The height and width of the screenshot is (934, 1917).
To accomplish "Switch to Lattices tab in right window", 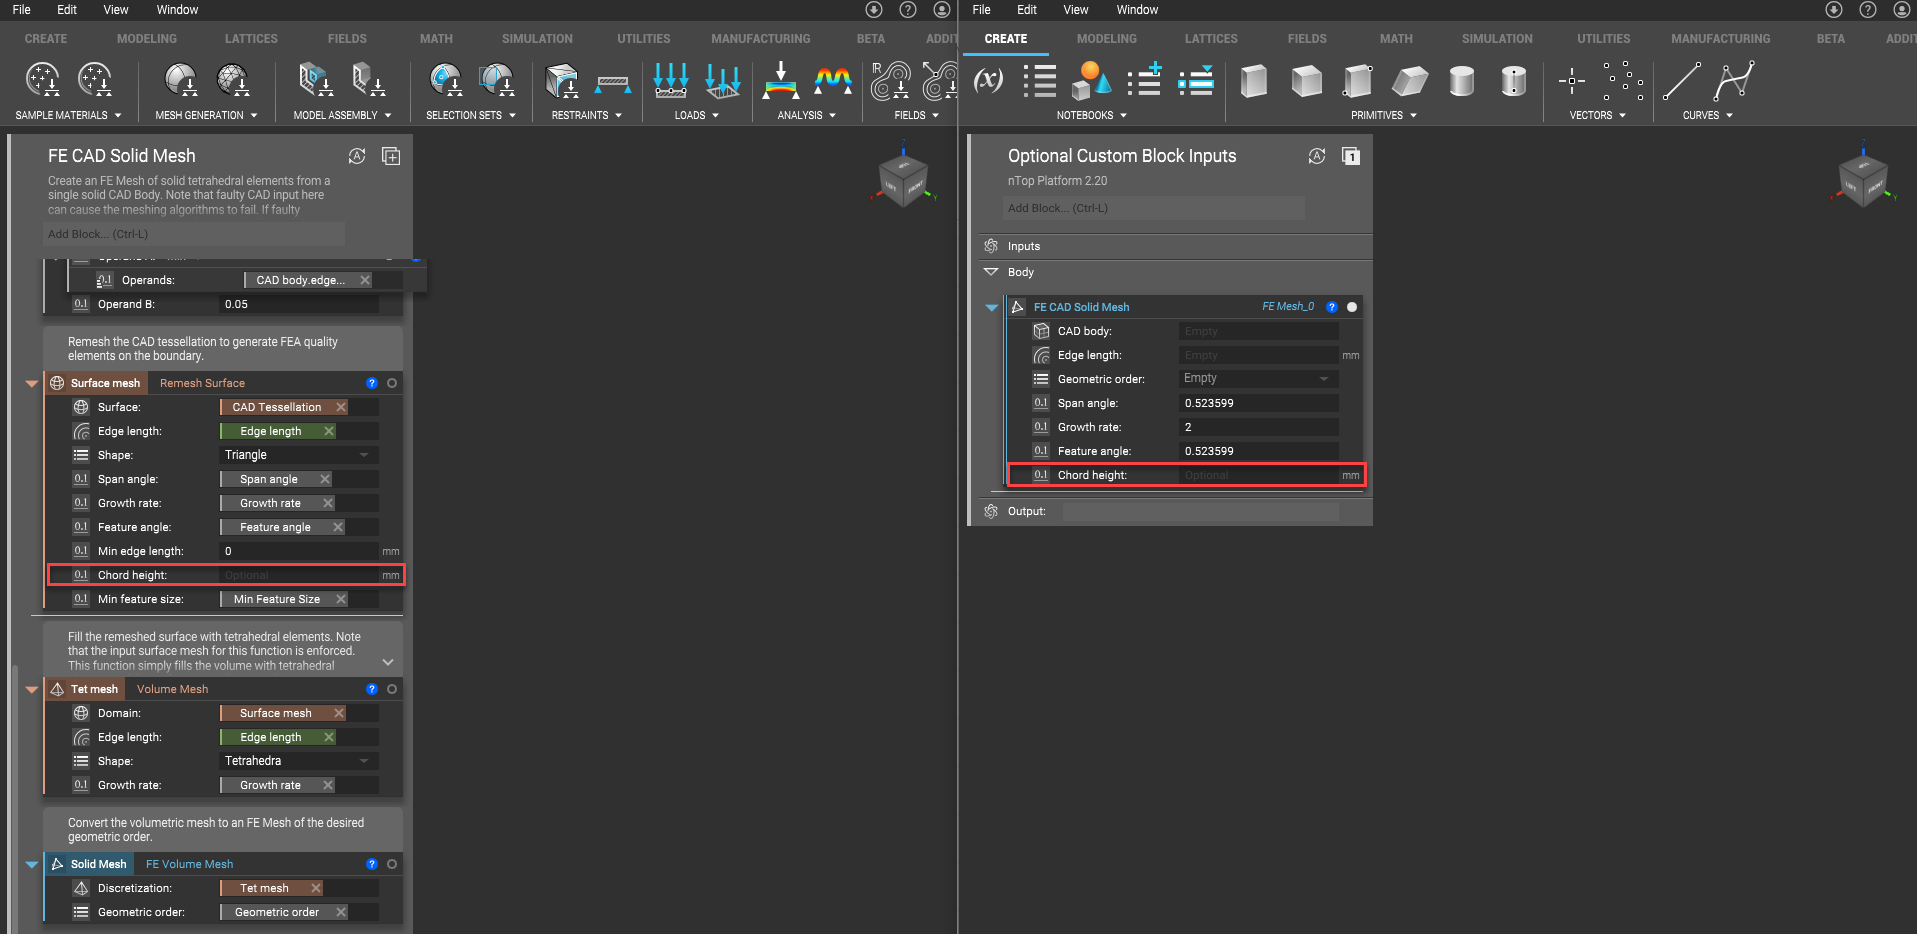I will [1211, 39].
